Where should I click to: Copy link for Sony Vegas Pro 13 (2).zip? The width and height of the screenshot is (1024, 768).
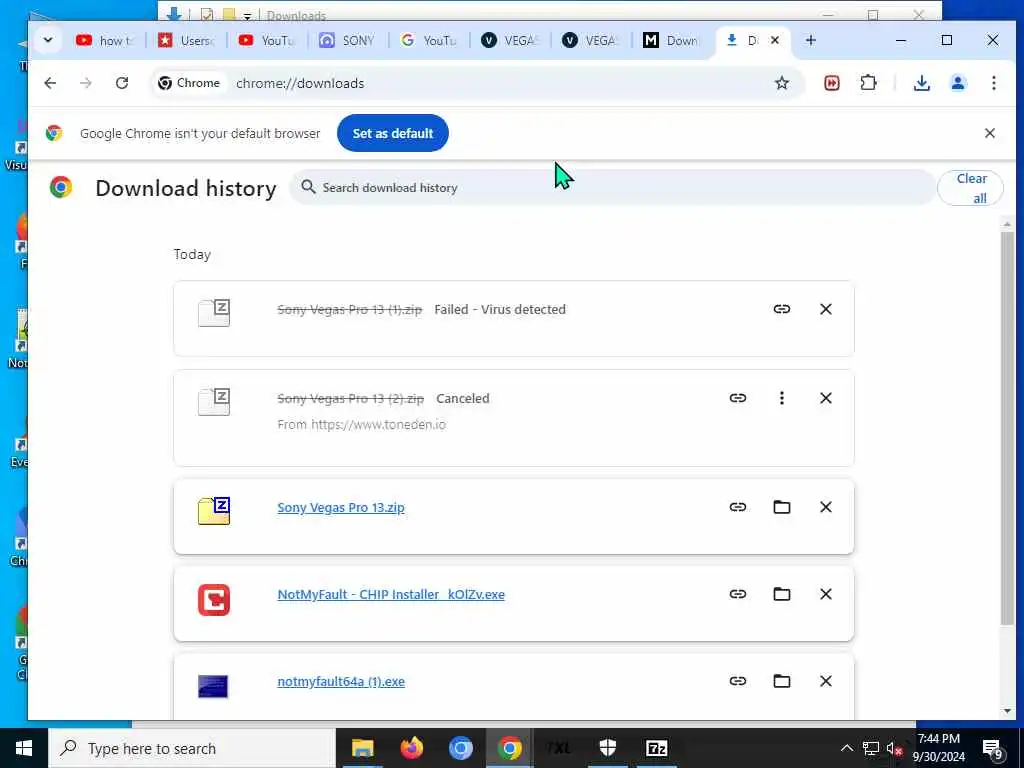pyautogui.click(x=738, y=398)
